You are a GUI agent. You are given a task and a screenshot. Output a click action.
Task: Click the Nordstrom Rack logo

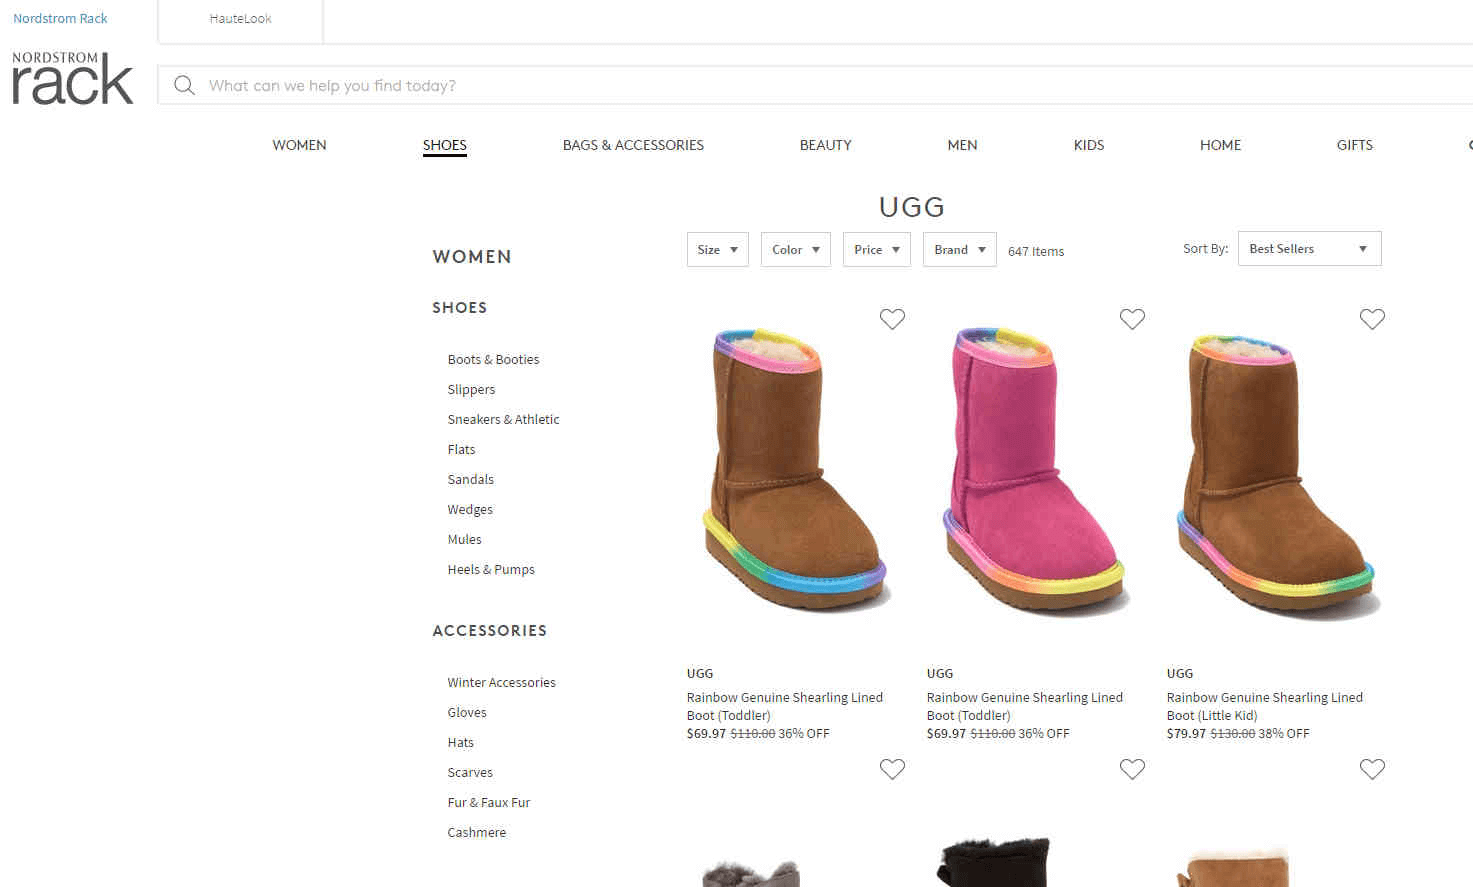72,78
